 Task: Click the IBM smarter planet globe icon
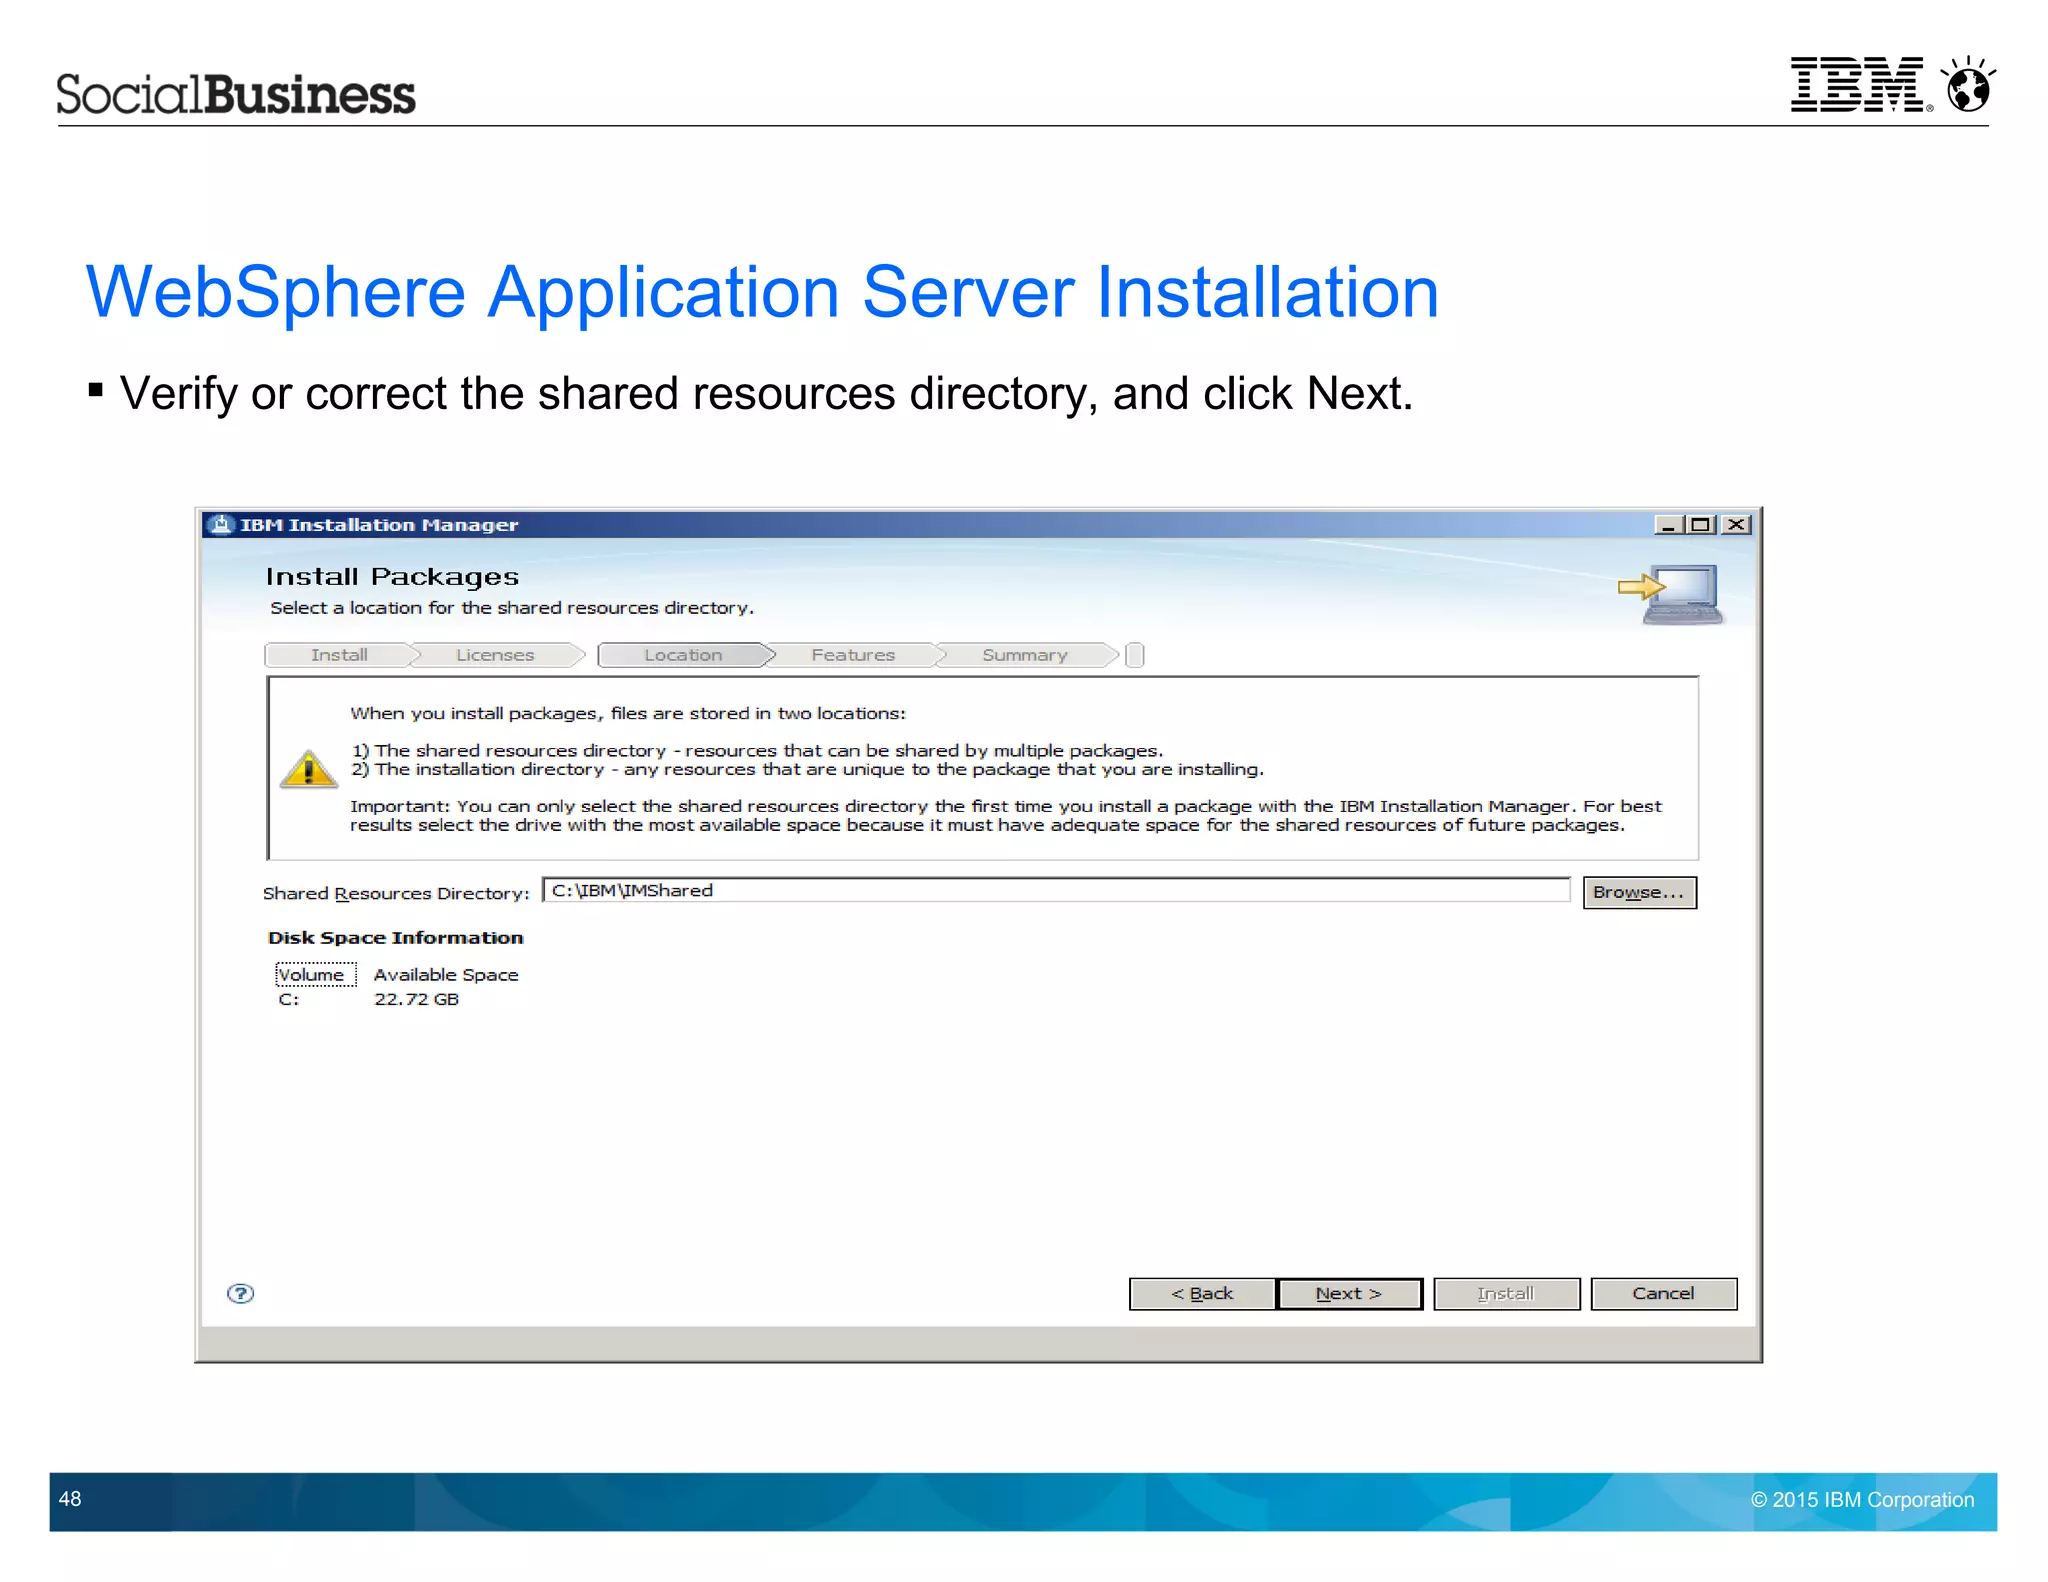pos(1968,84)
